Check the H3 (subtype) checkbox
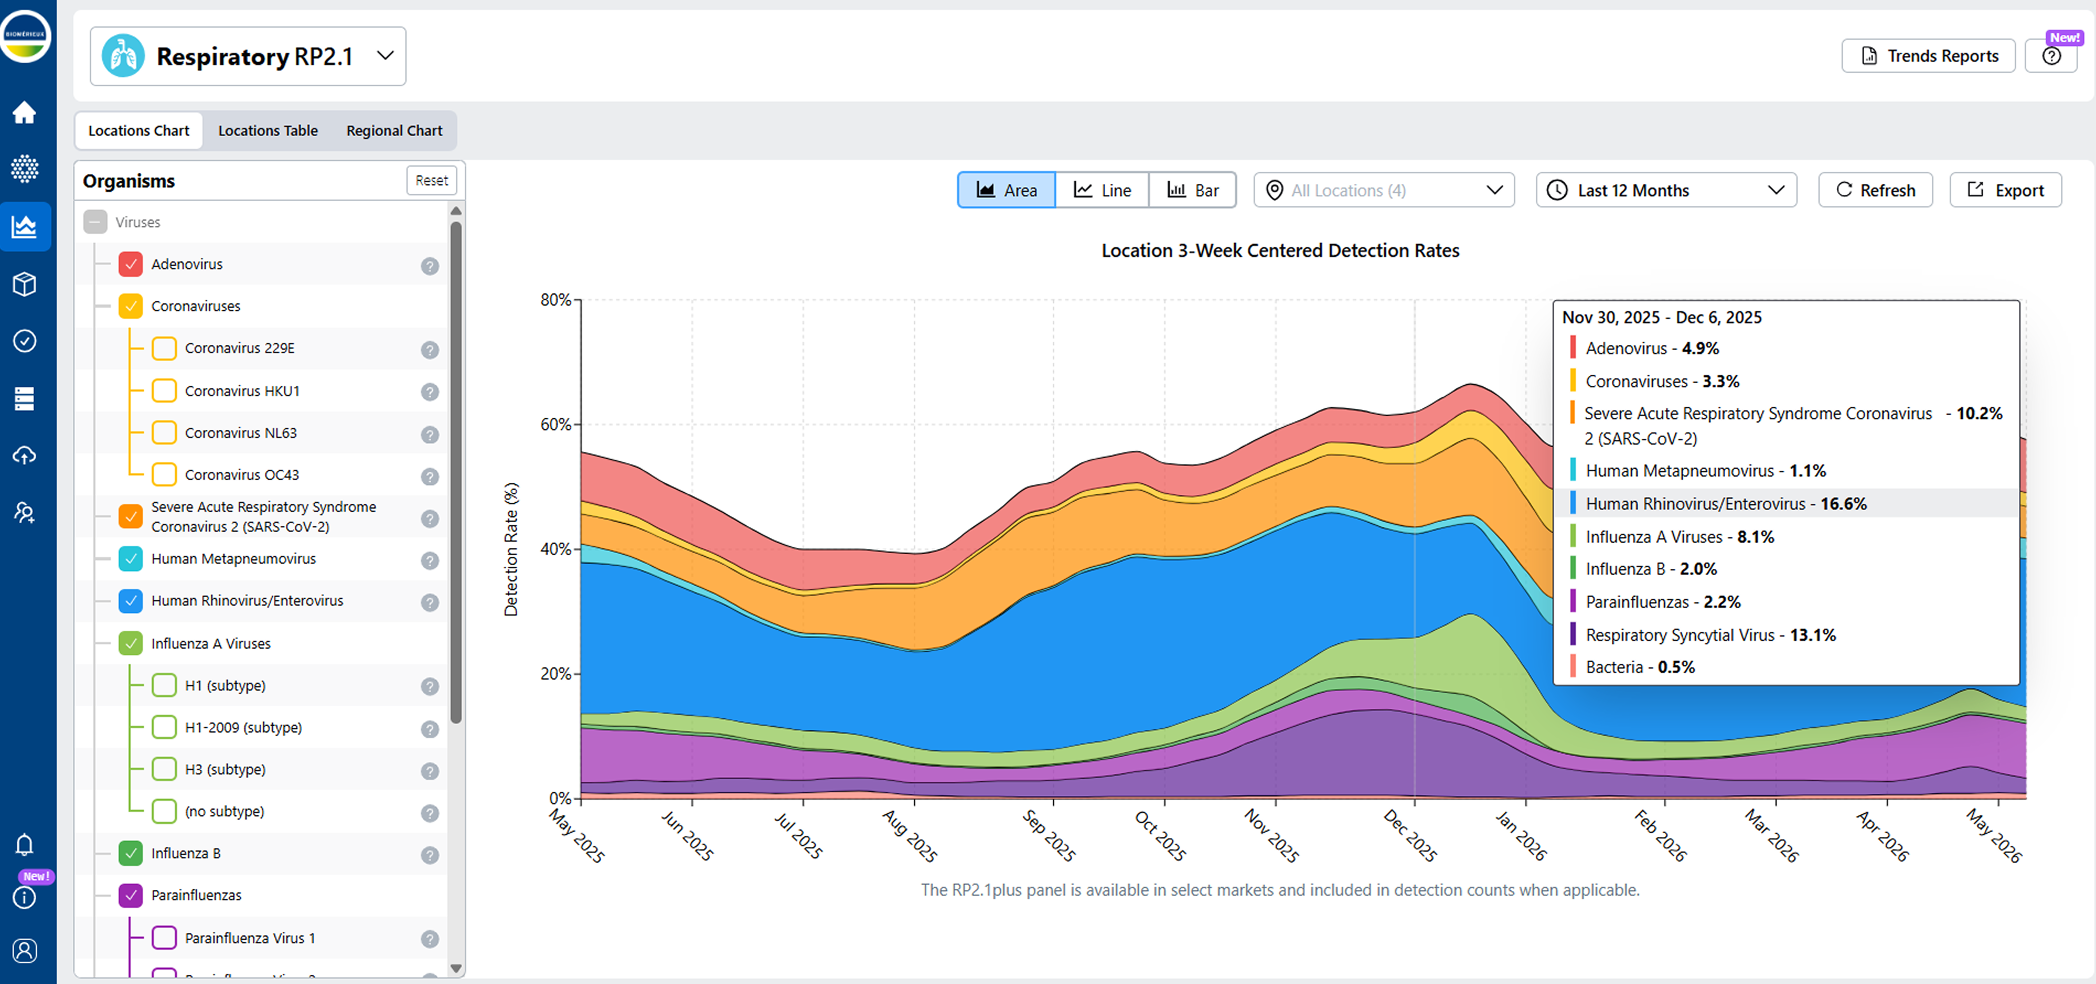Viewport: 2096px width, 984px height. [164, 769]
